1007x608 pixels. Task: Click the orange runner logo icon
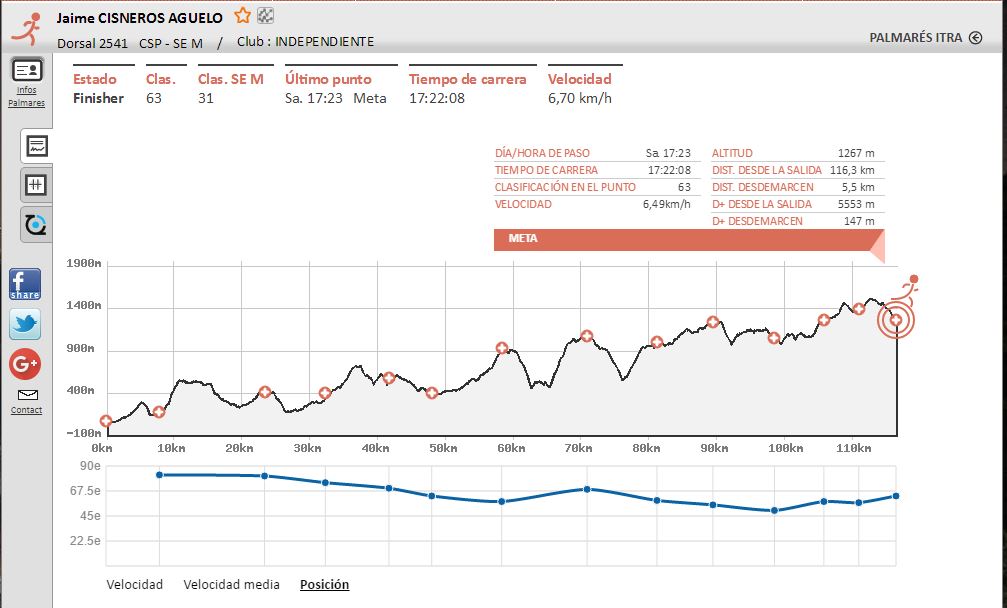point(27,28)
